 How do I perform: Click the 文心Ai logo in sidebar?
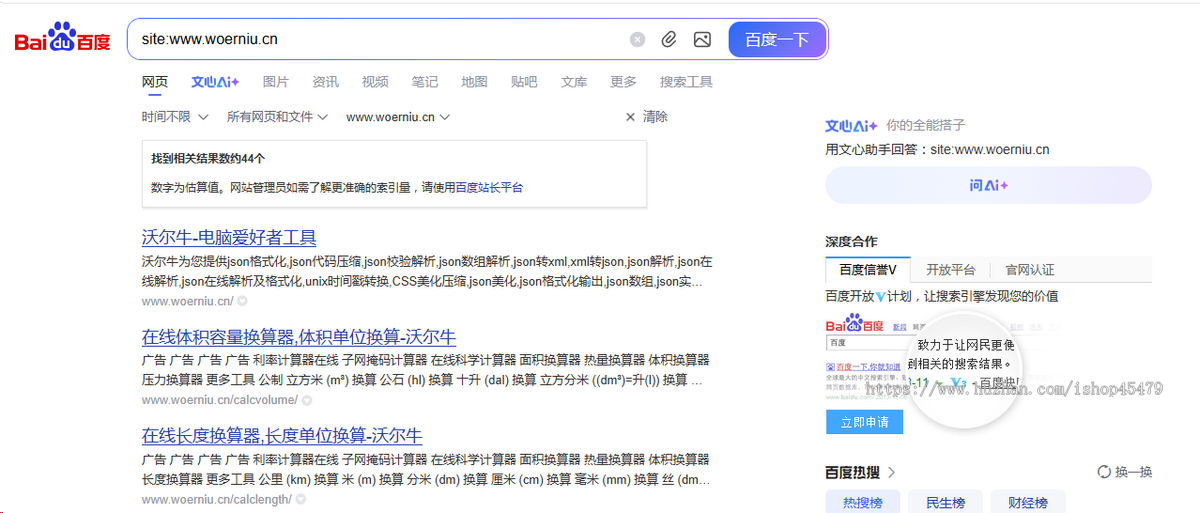tap(851, 126)
